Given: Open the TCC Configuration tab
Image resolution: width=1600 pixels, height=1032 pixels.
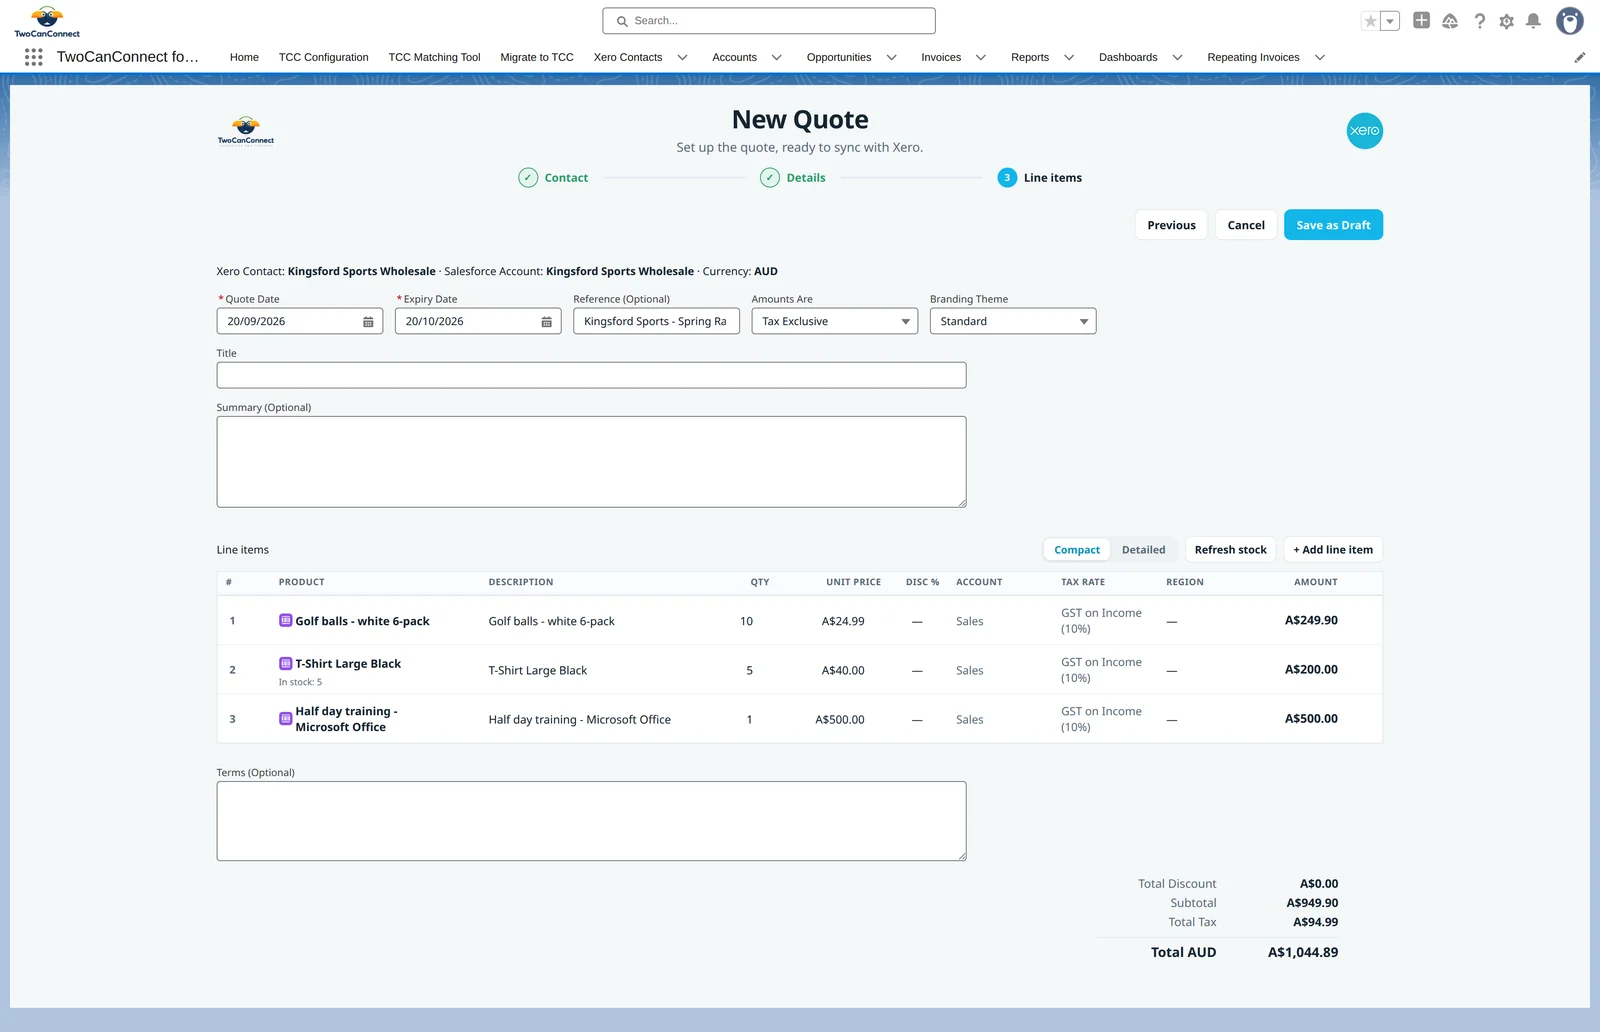Looking at the screenshot, I should click(x=323, y=58).
